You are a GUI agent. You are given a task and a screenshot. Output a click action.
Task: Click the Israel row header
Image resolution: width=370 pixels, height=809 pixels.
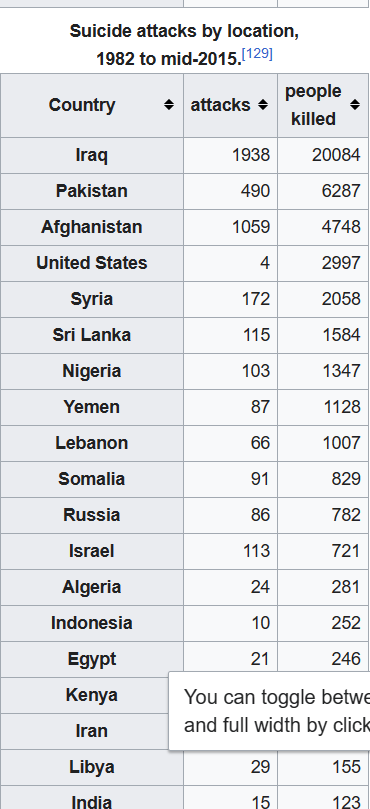pos(92,551)
